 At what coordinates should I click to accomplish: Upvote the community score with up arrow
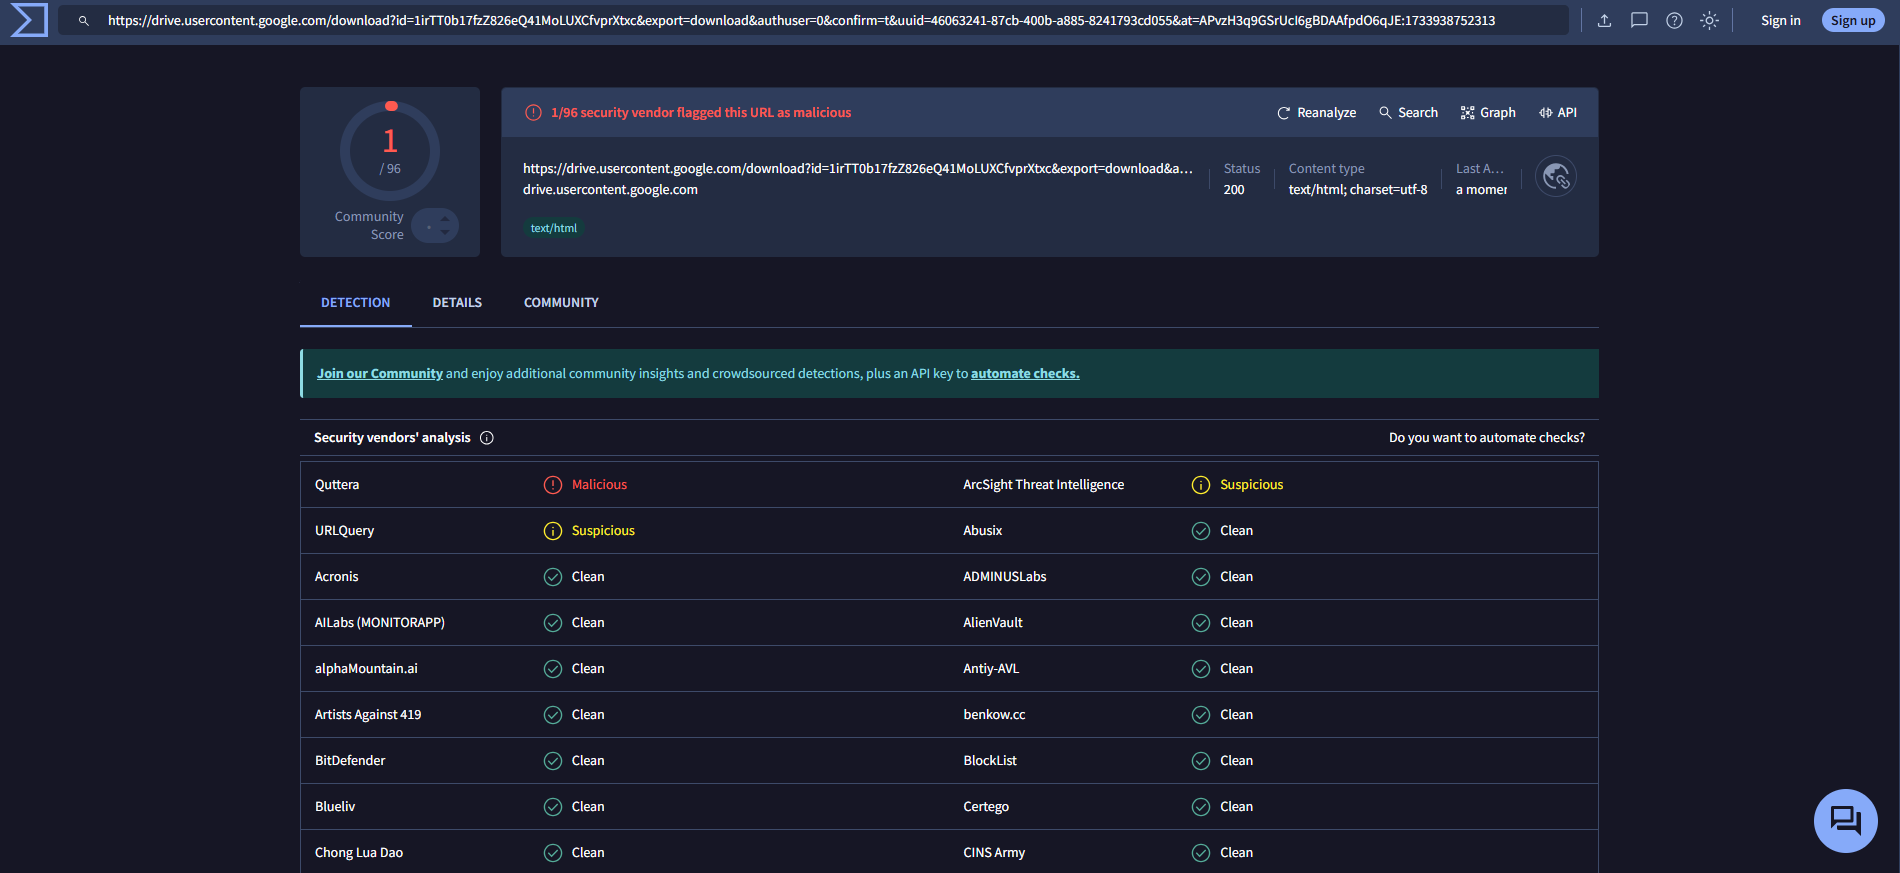pos(445,219)
